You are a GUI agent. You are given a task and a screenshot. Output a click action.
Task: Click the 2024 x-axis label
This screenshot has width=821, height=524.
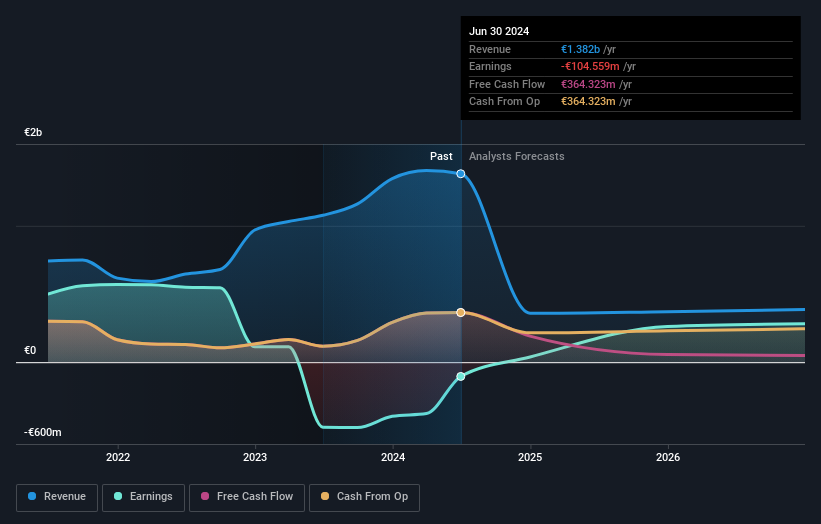(x=393, y=457)
